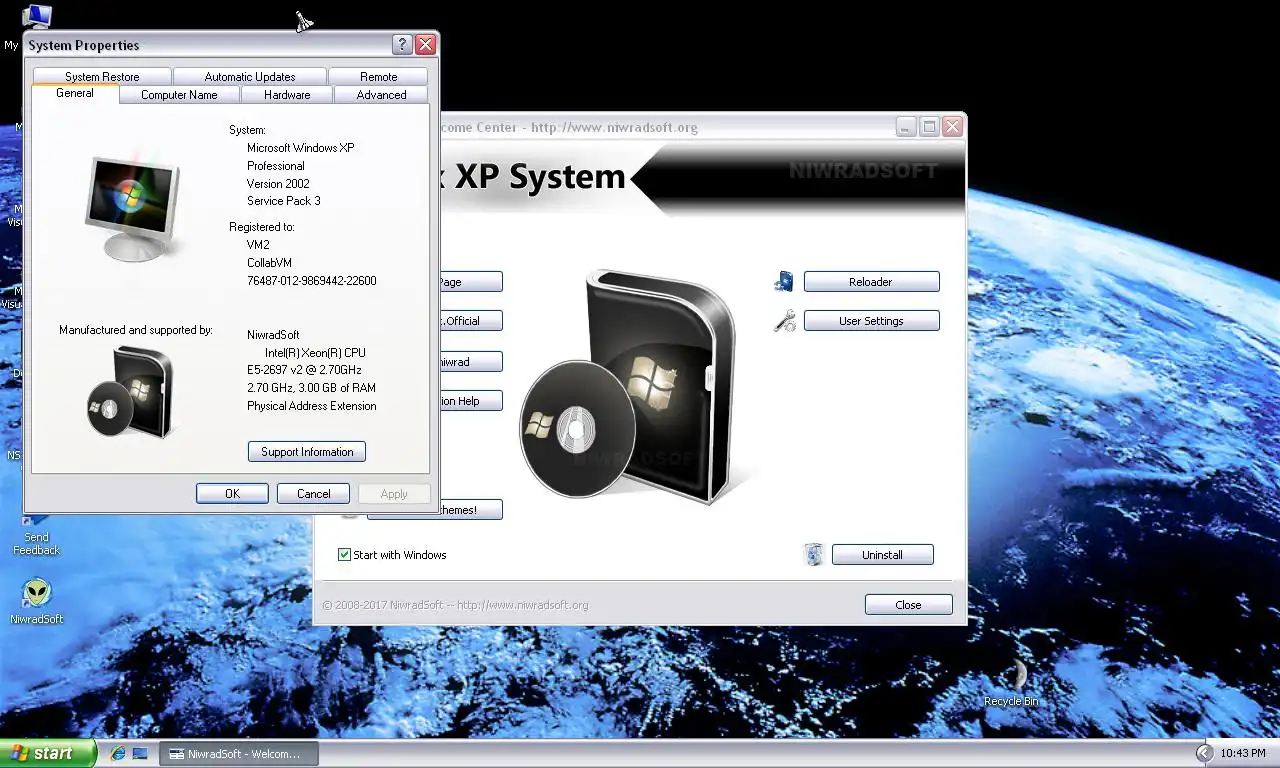
Task: Show hidden system tray icons
Action: (x=1204, y=753)
